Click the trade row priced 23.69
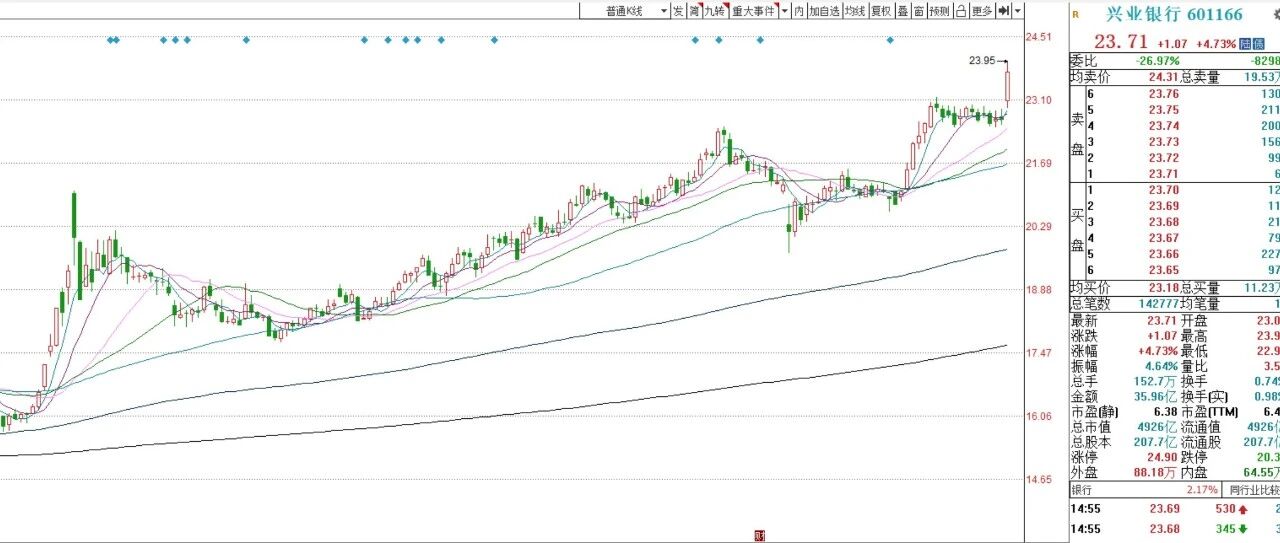 tap(1175, 510)
